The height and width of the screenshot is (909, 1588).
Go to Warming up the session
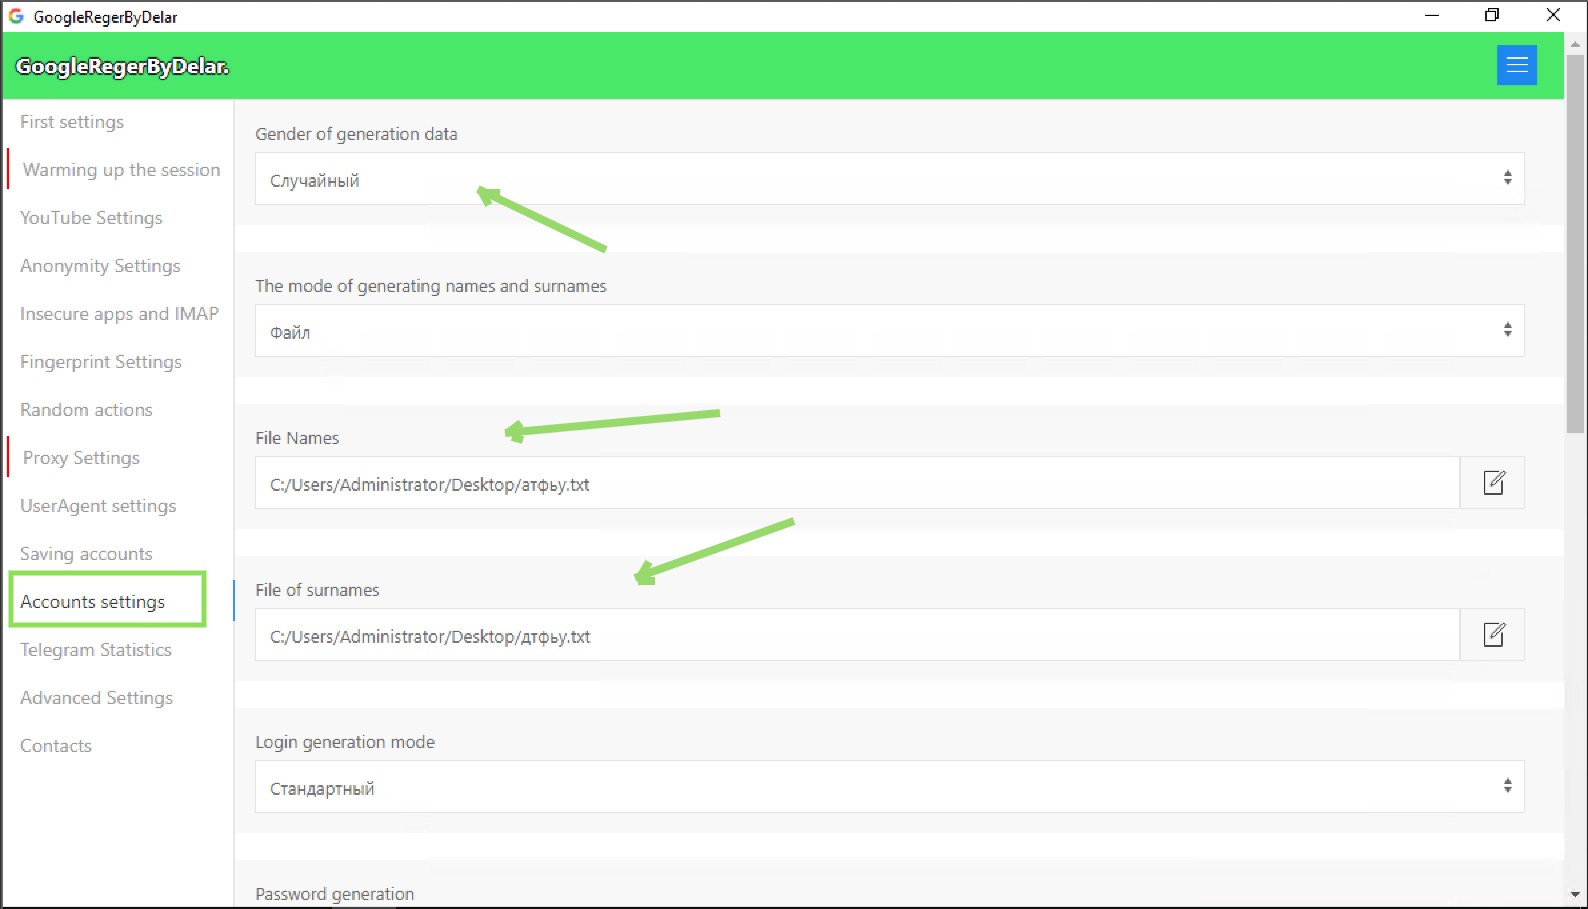point(121,170)
